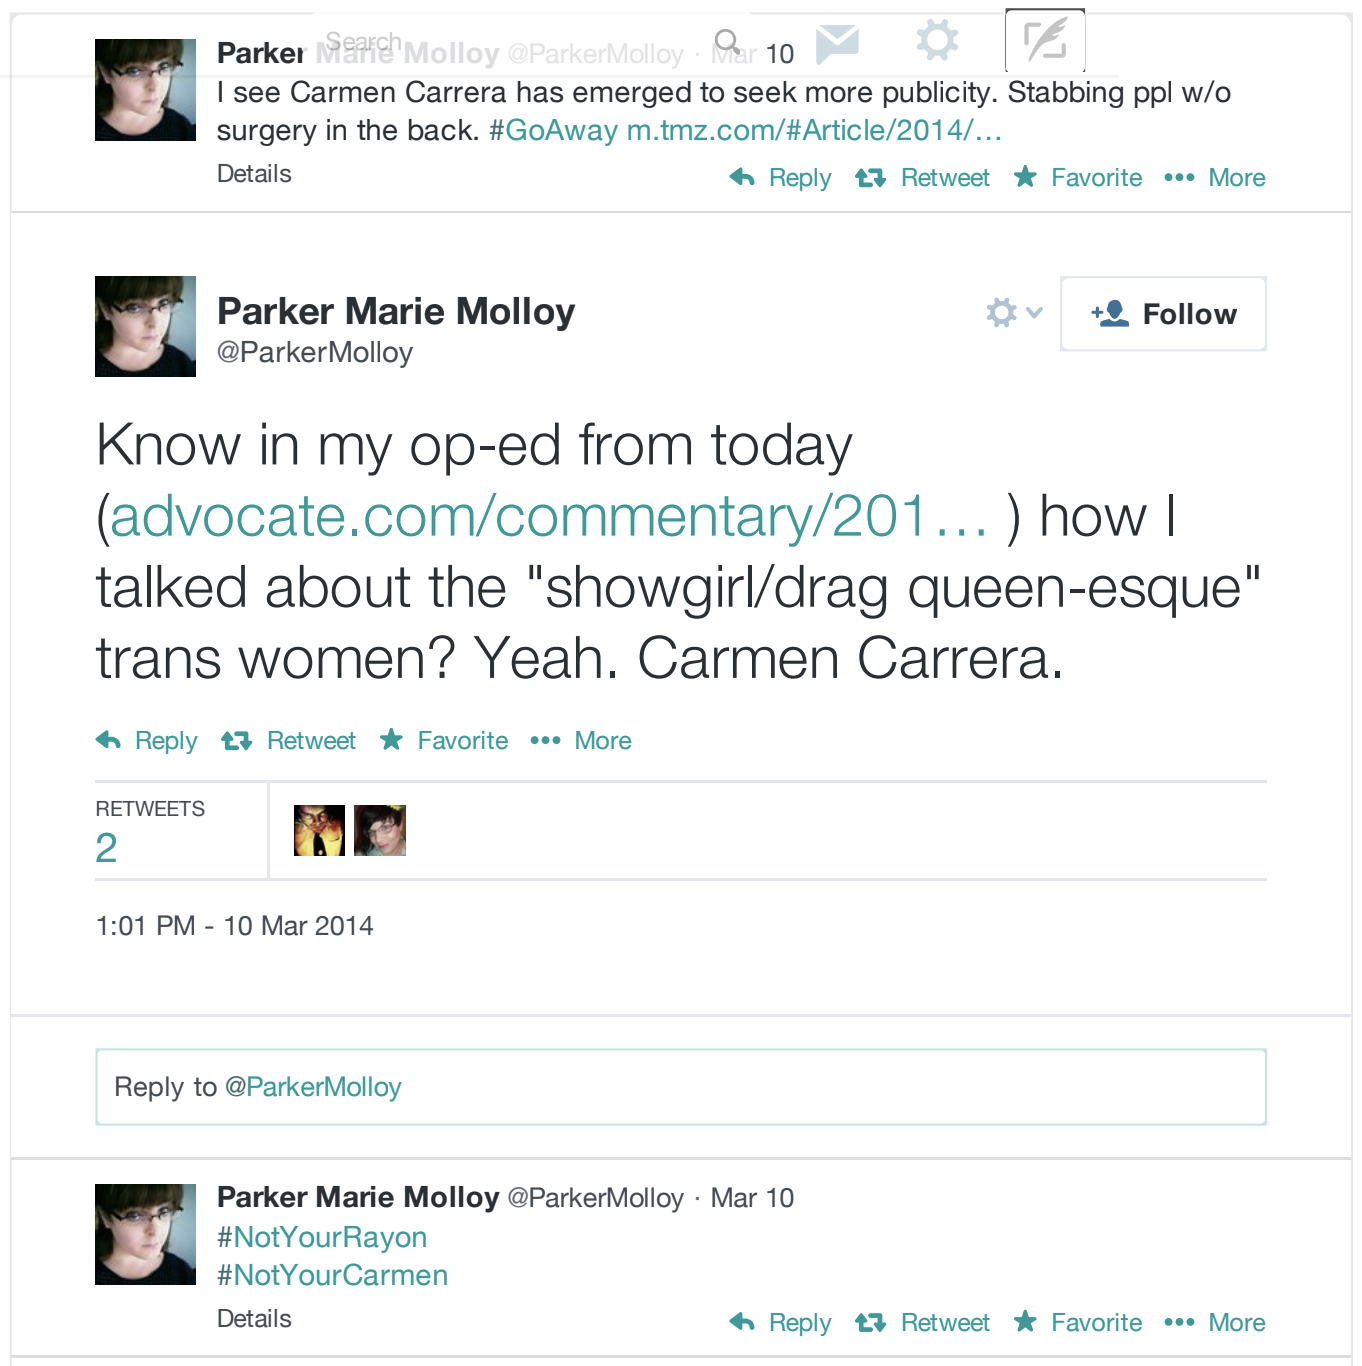Click the search magnifier icon
Viewport: 1362px width, 1366px height.
tap(728, 42)
